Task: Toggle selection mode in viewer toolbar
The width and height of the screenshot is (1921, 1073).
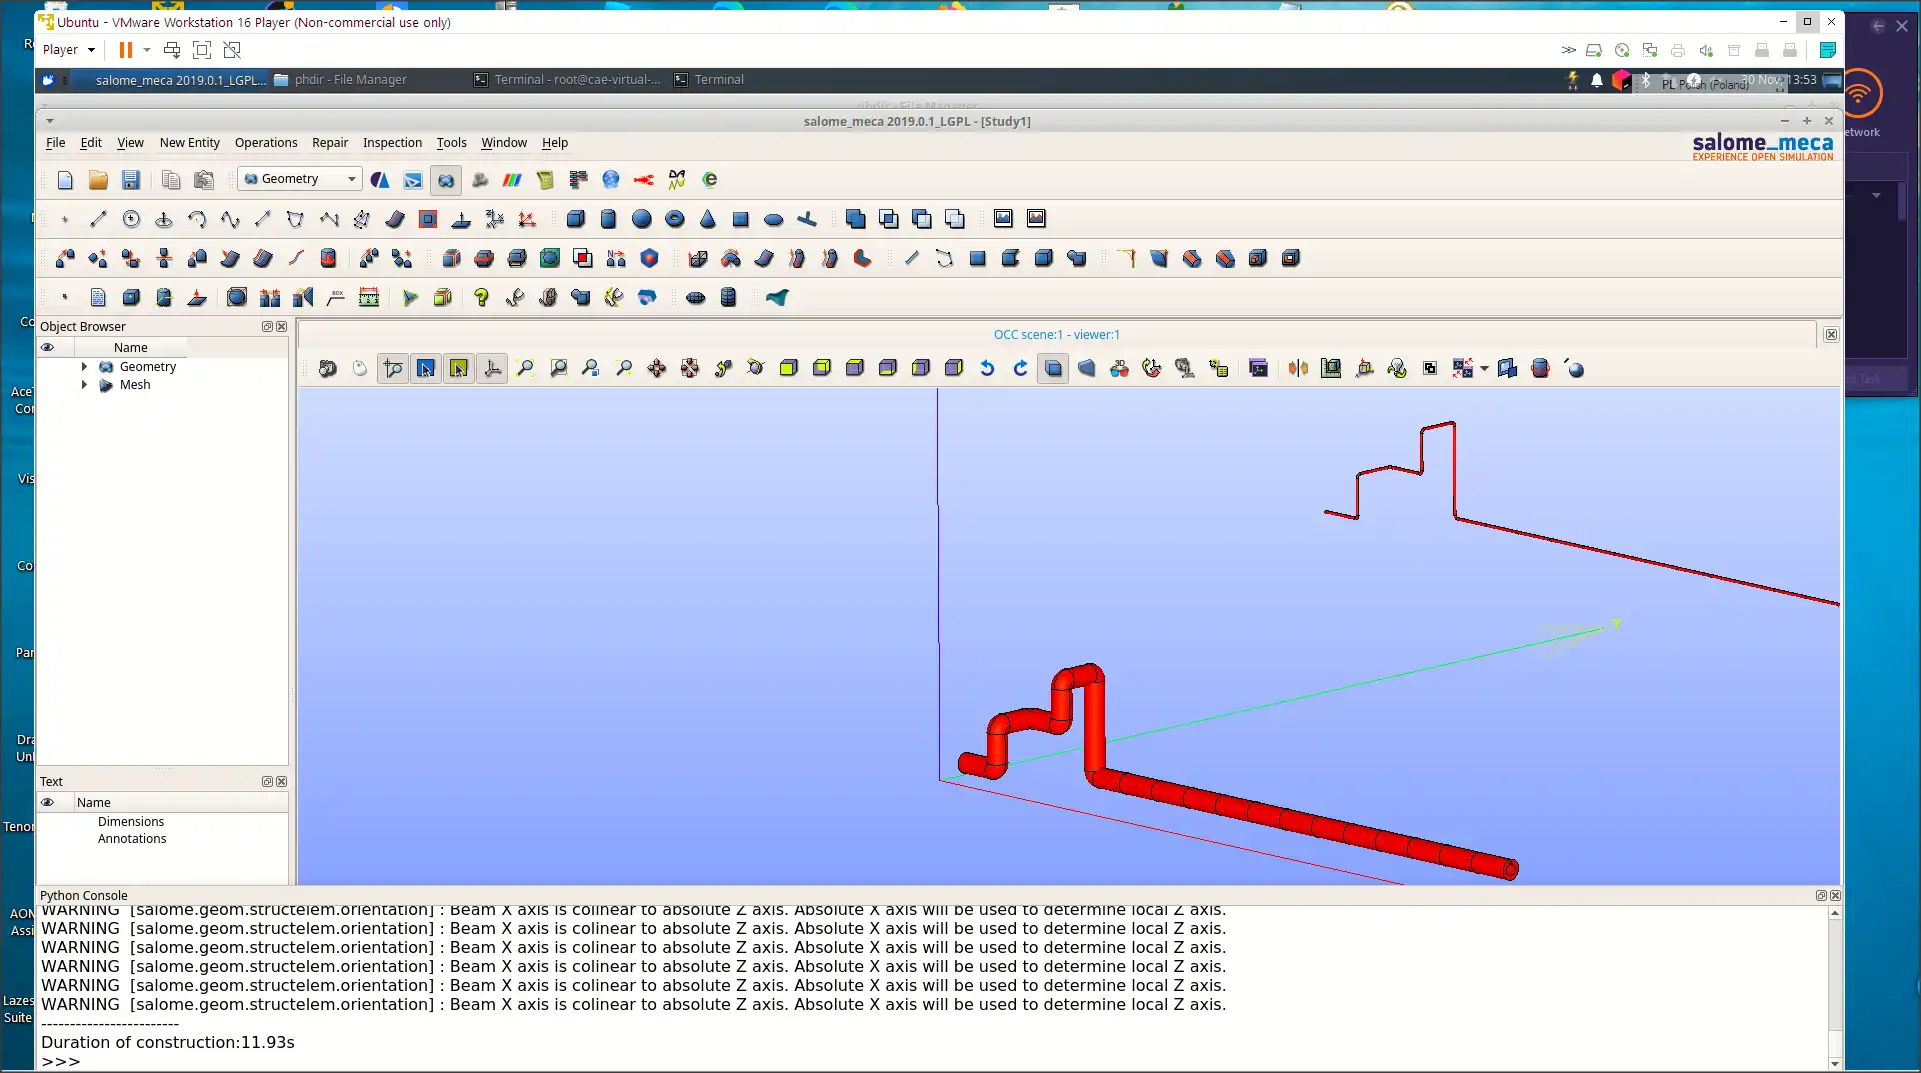Action: click(x=459, y=369)
